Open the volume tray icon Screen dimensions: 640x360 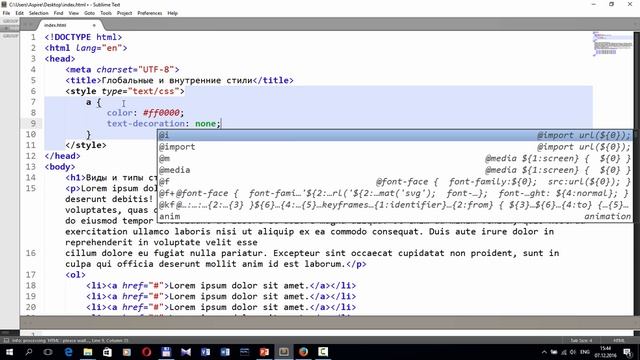(x=573, y=352)
